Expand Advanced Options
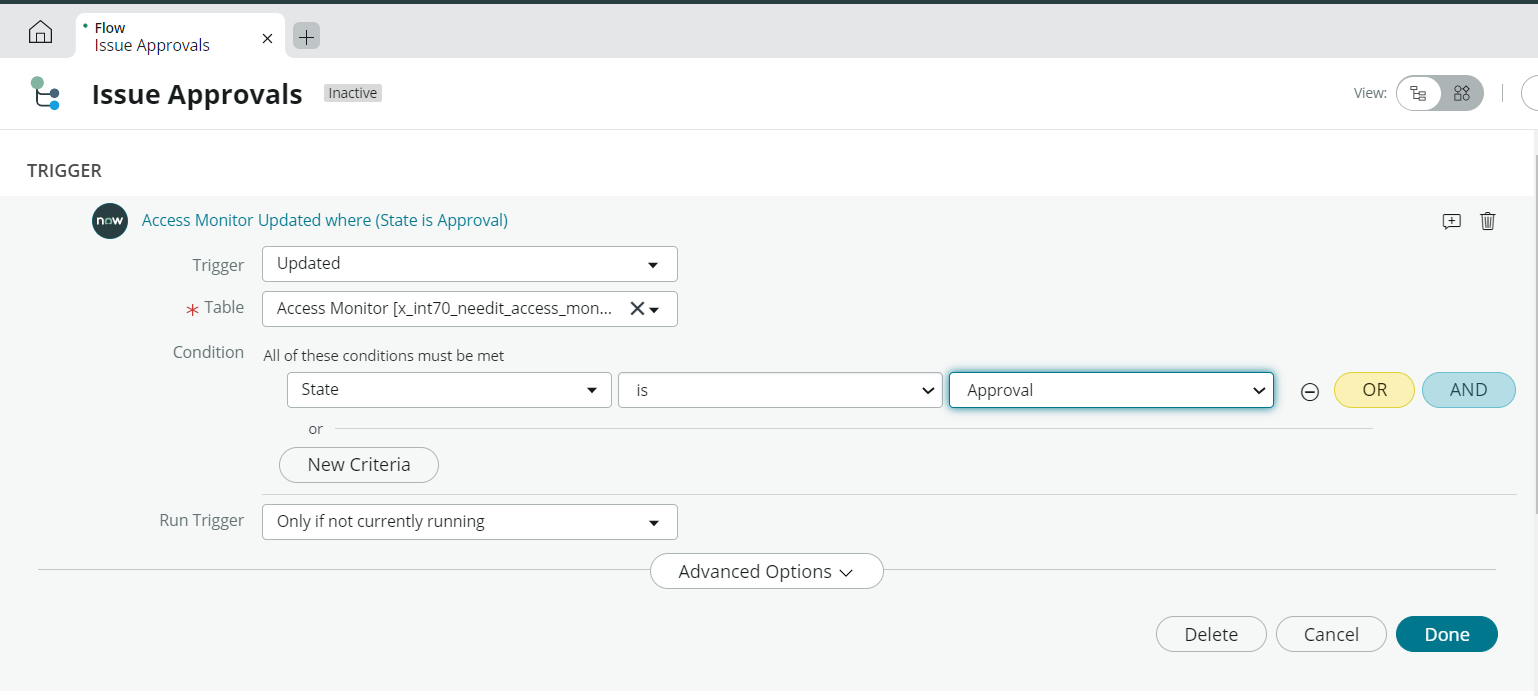1538x696 pixels. point(766,571)
